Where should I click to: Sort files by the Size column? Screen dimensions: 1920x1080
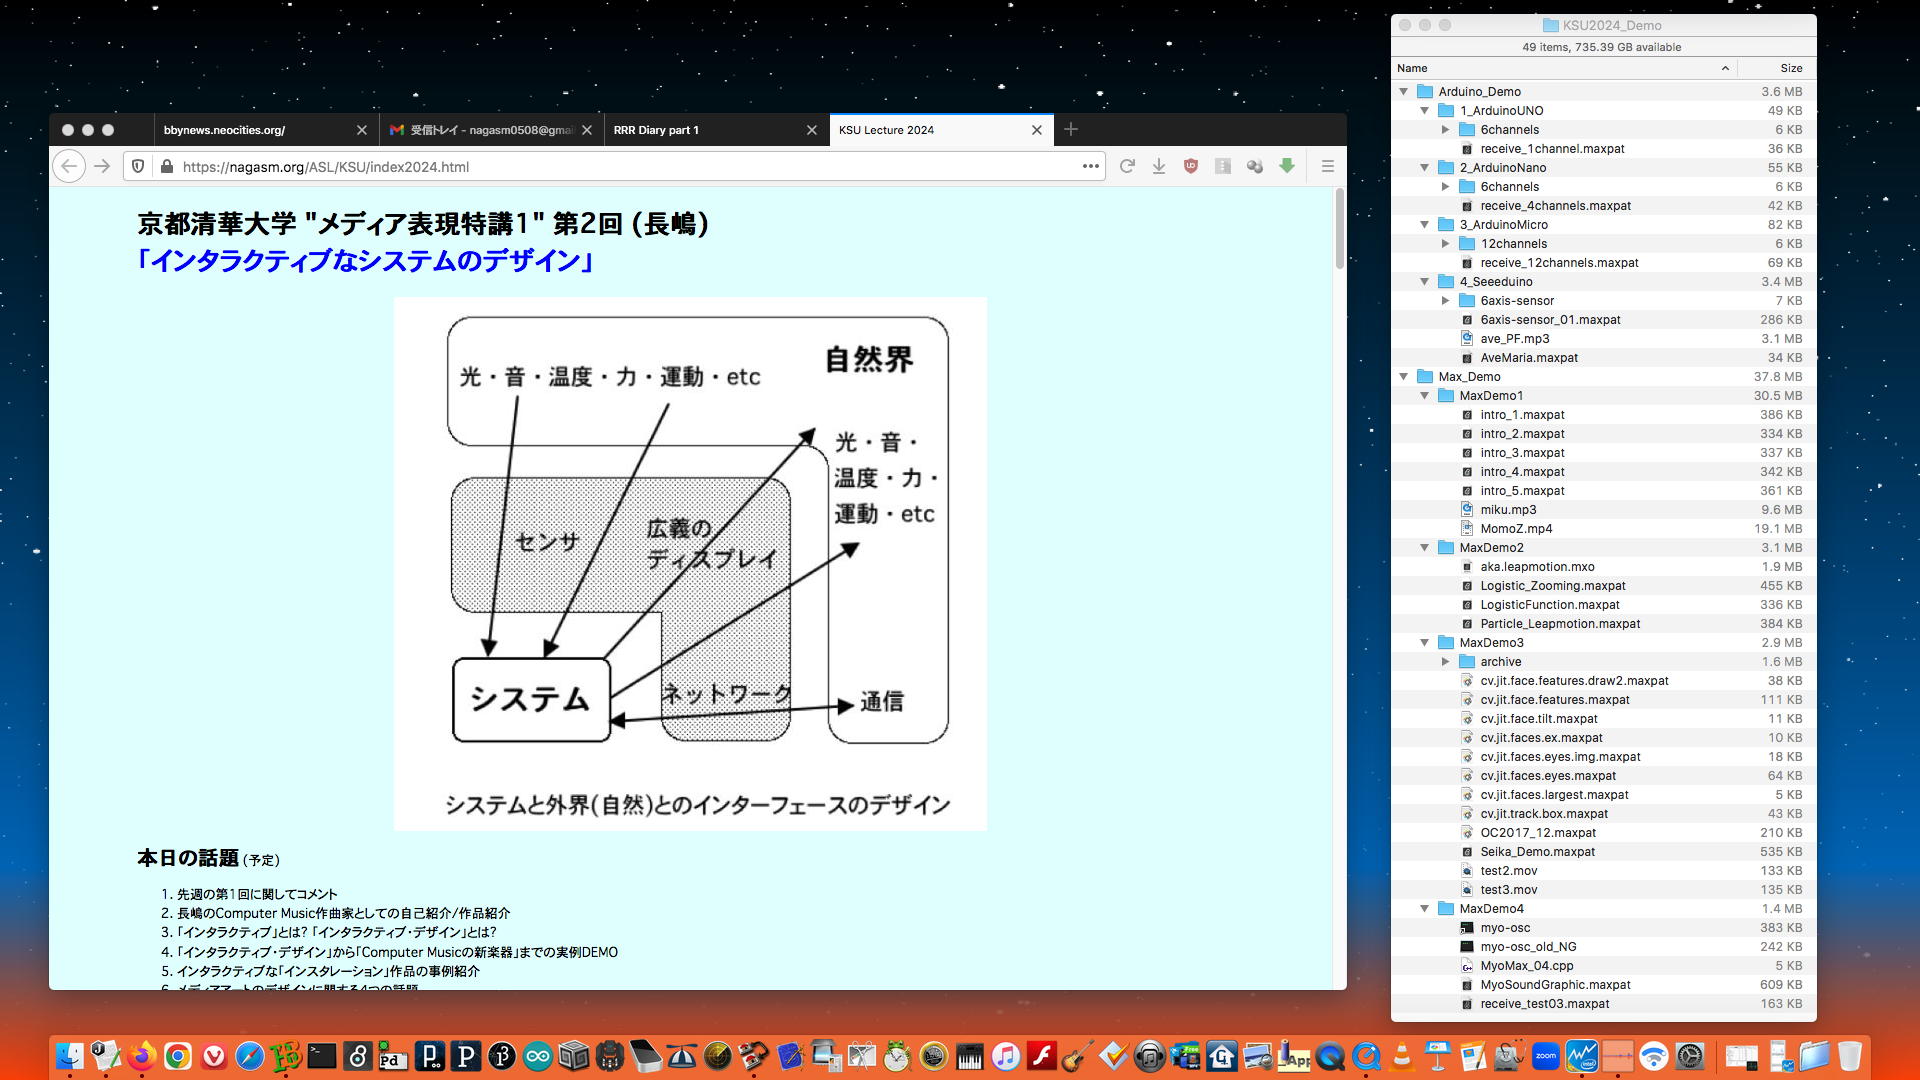pyautogui.click(x=1790, y=68)
